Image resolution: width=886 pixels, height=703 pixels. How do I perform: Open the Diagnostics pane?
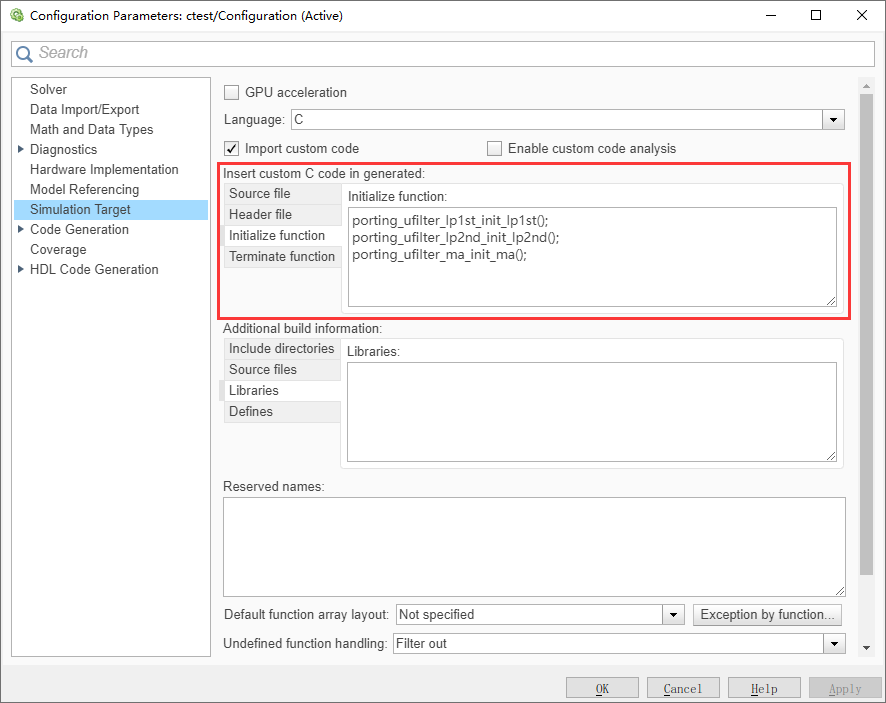coord(63,150)
